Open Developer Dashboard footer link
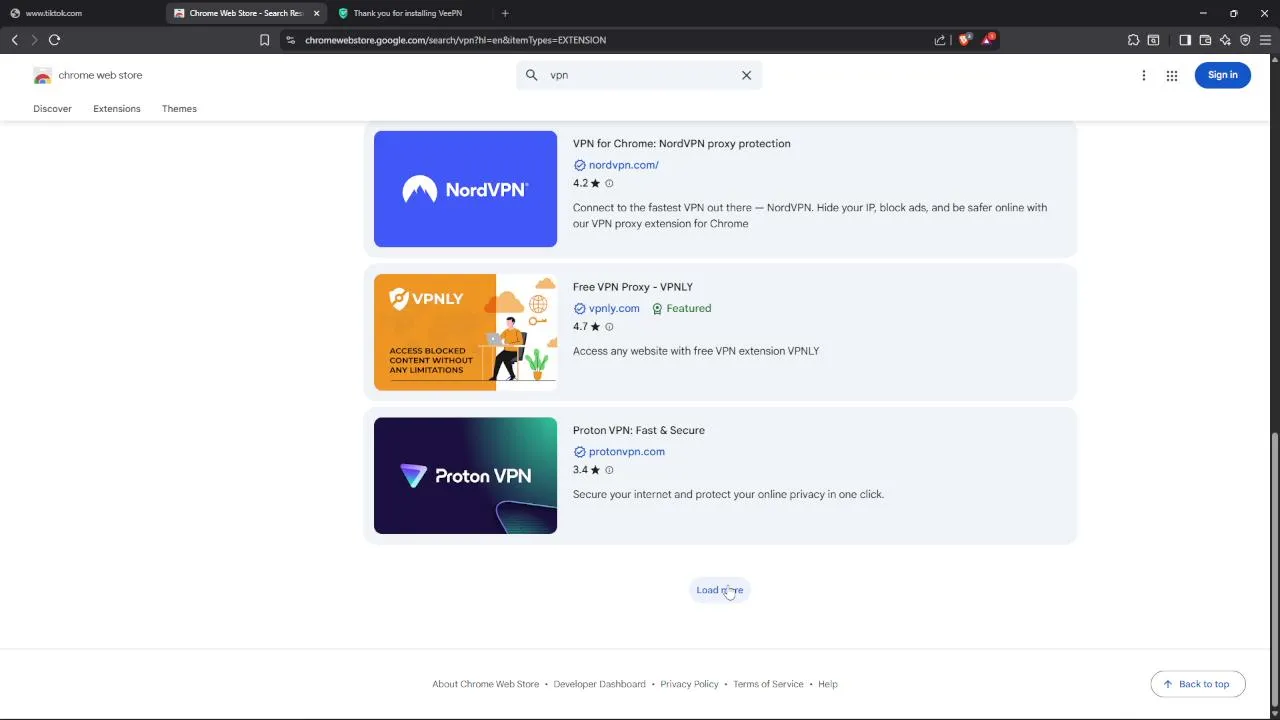 point(599,684)
